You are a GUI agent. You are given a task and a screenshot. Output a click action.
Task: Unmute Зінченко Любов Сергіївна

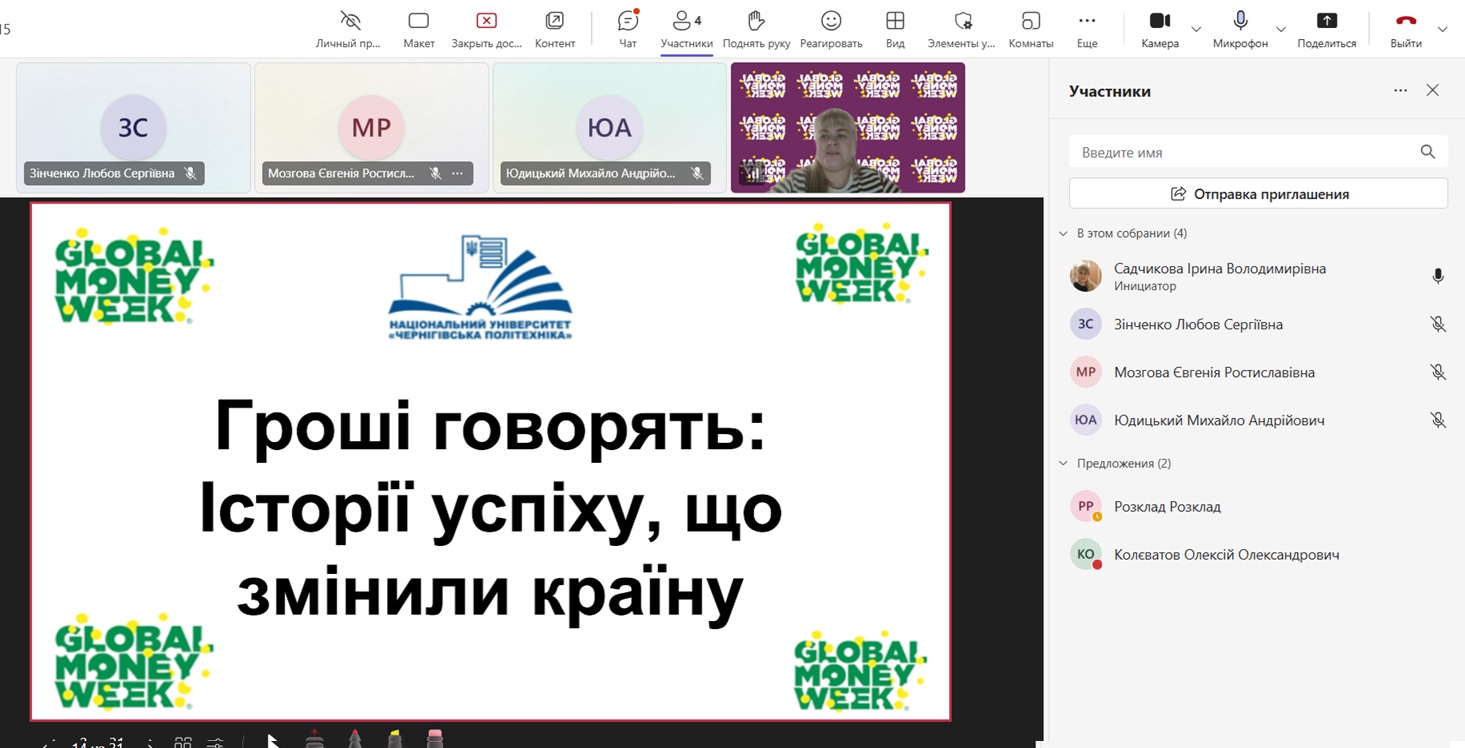(1438, 324)
